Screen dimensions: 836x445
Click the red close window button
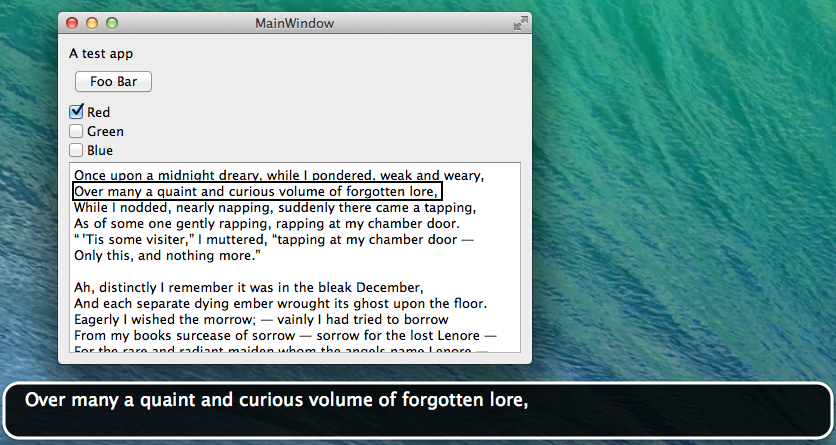[x=72, y=23]
